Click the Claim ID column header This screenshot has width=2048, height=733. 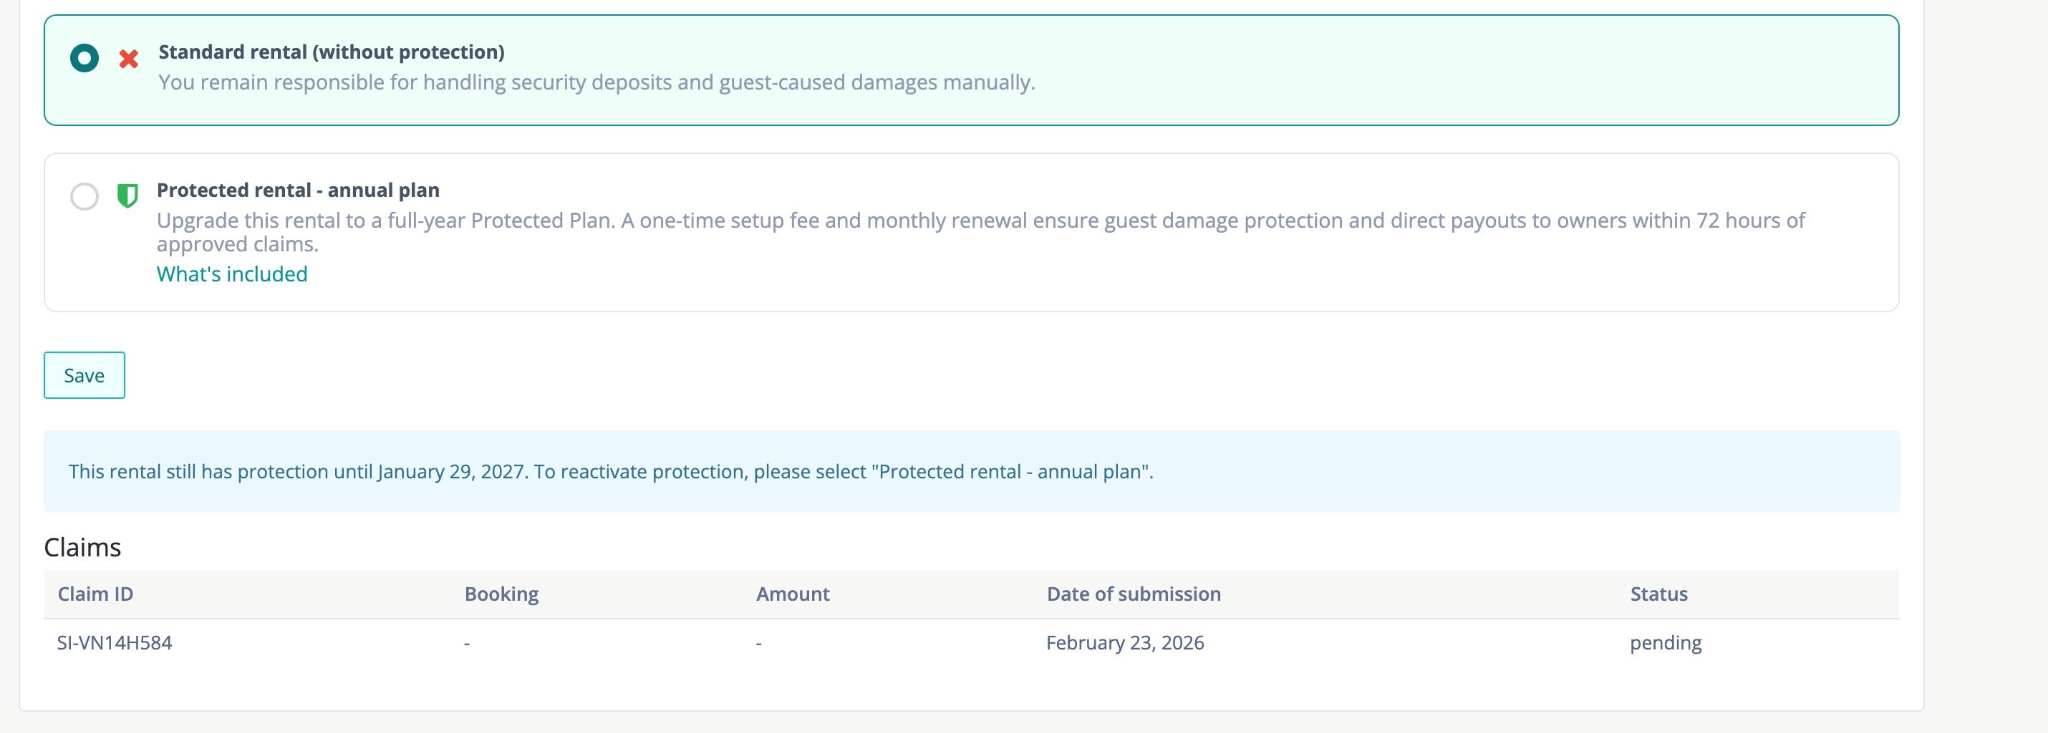click(x=95, y=594)
